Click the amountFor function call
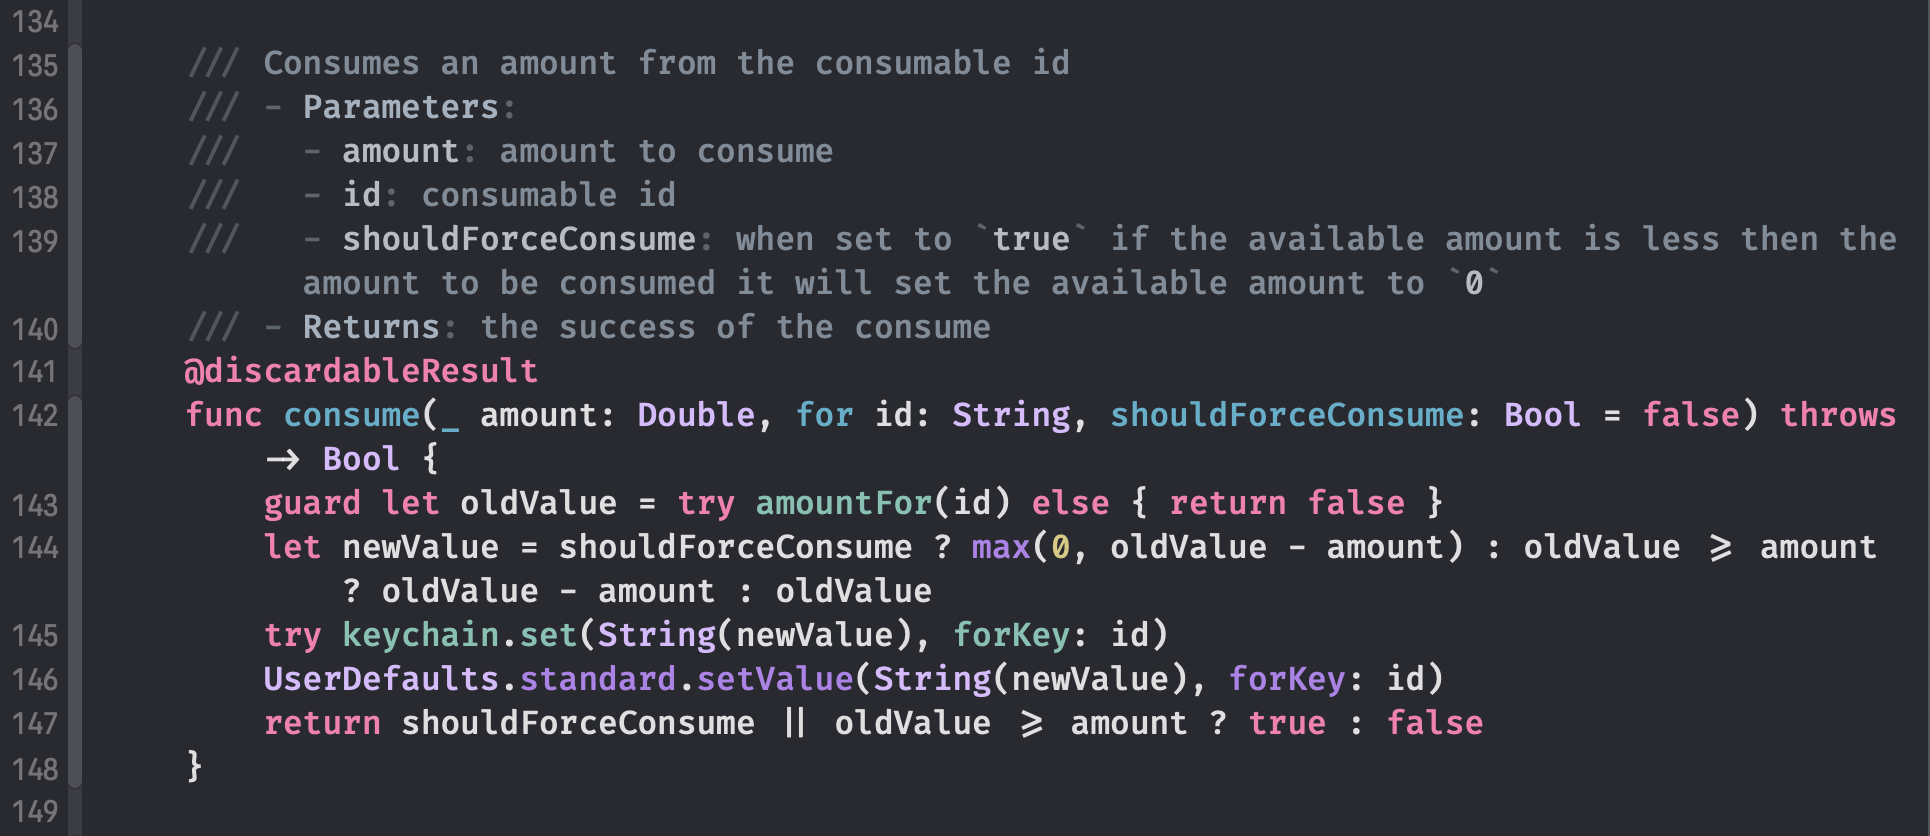 (x=843, y=503)
